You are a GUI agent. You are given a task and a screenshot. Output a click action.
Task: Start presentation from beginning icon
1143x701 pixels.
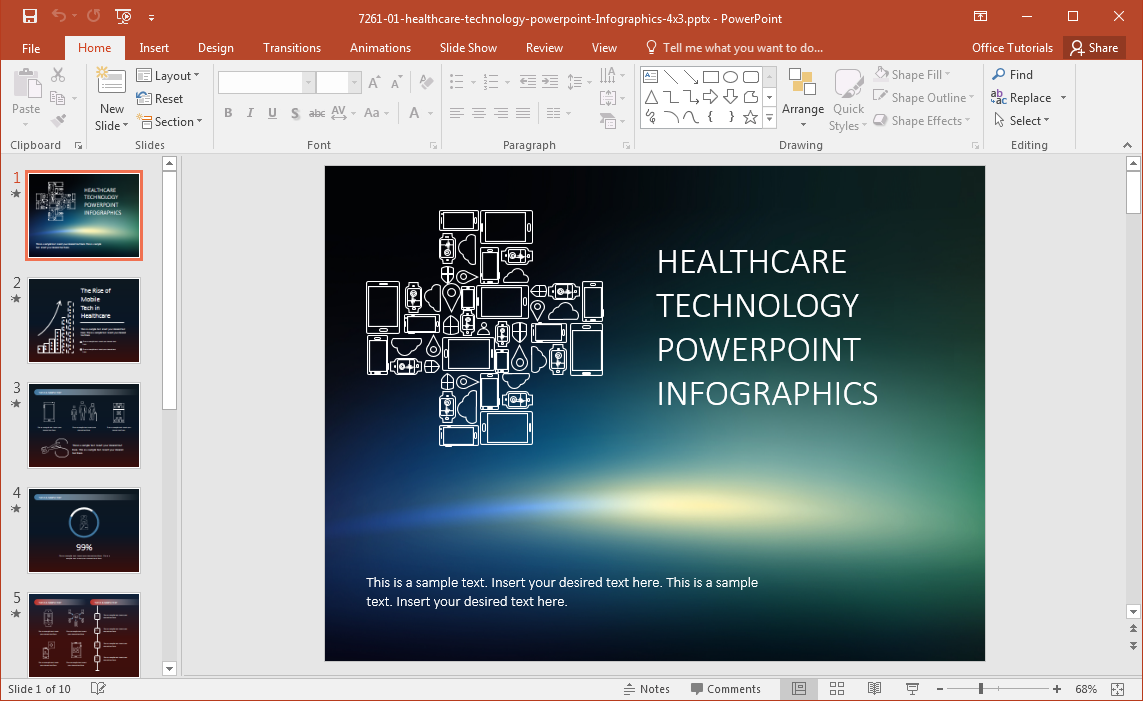[123, 16]
